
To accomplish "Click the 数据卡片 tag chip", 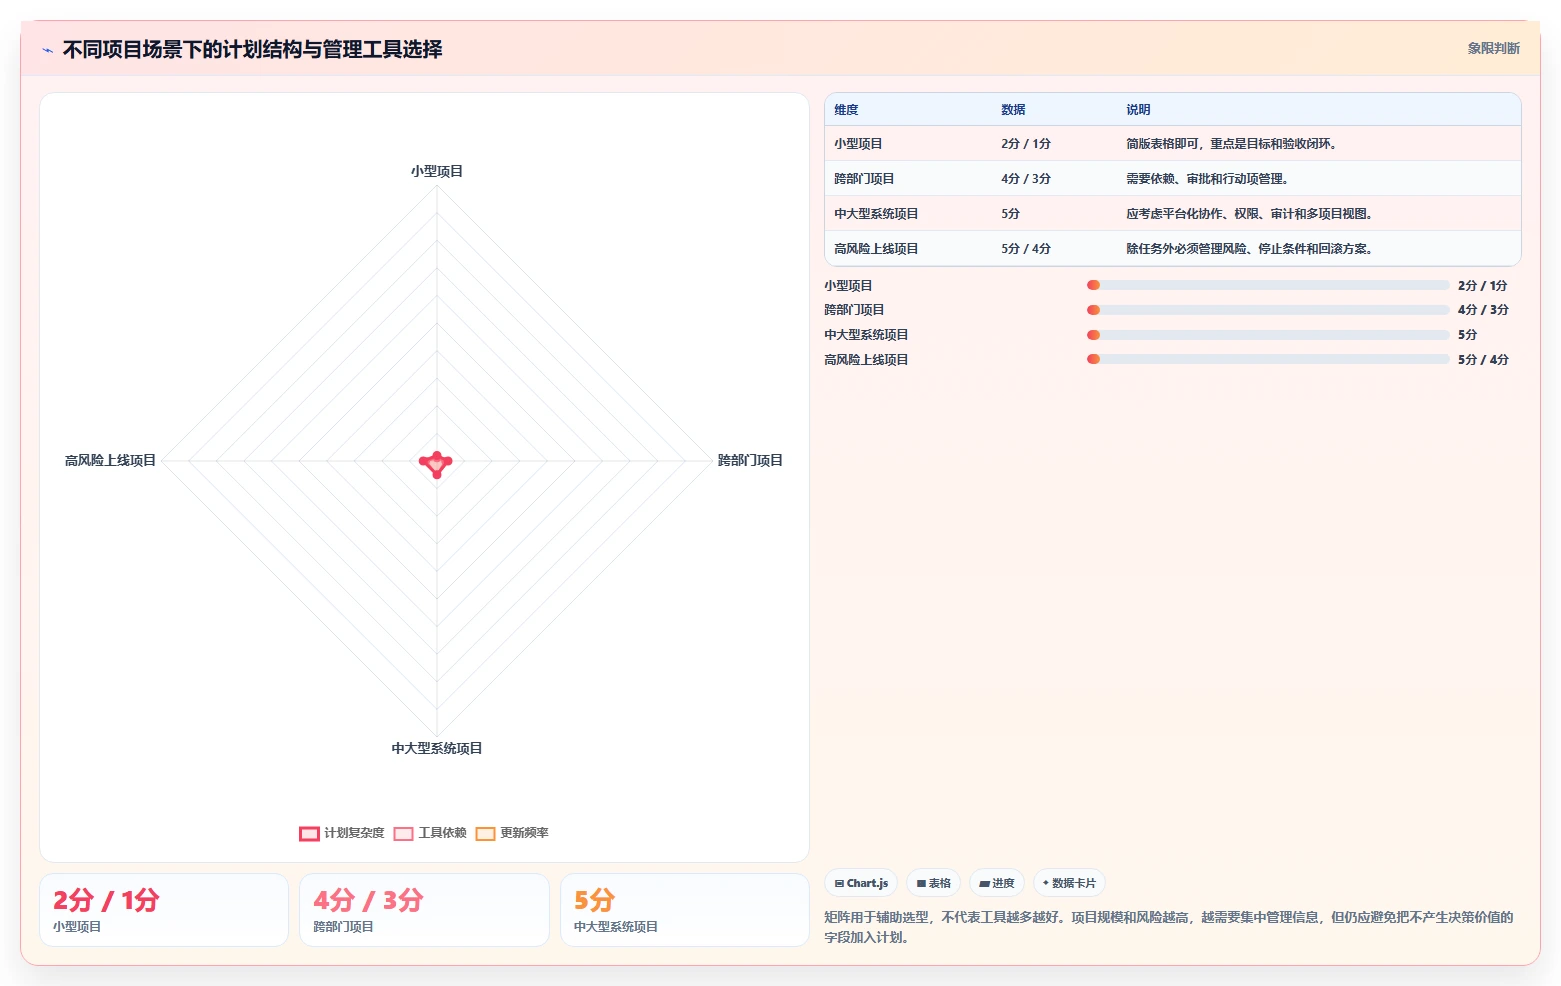I will pyautogui.click(x=1069, y=883).
